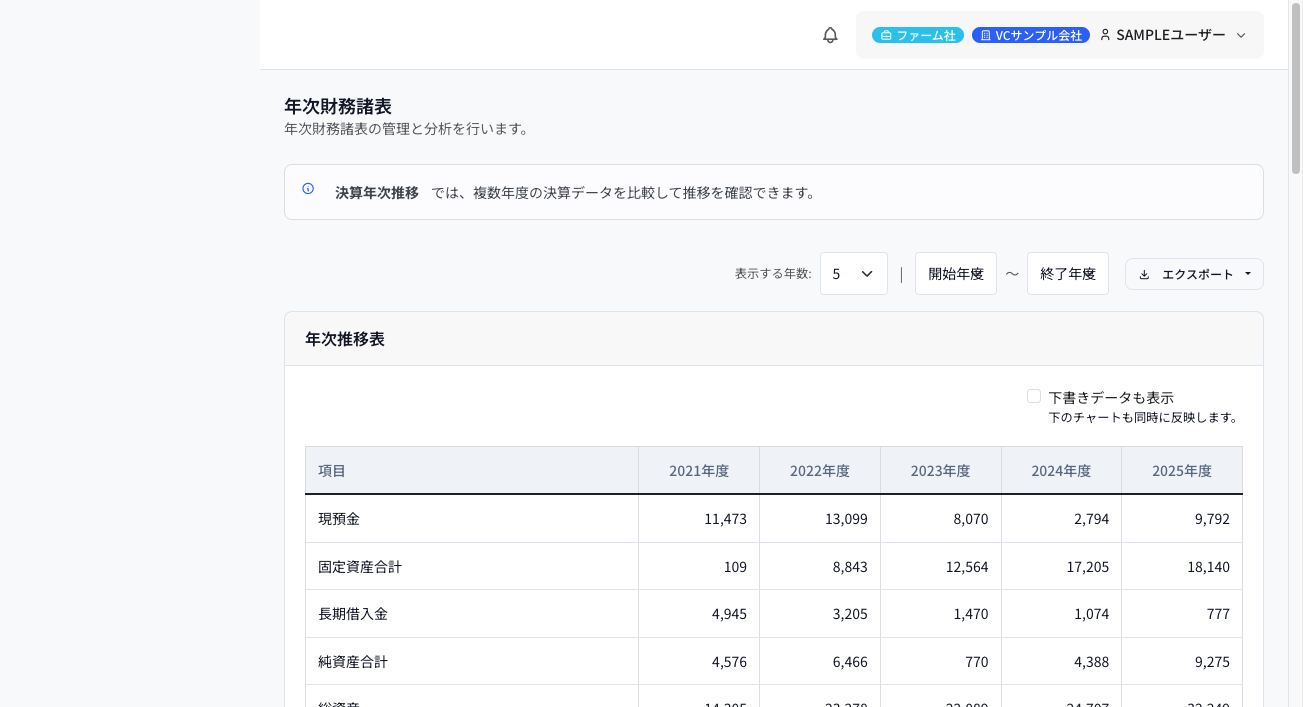Click the user person icon near SAMPLEユーザー
The height and width of the screenshot is (707, 1303).
(x=1104, y=34)
